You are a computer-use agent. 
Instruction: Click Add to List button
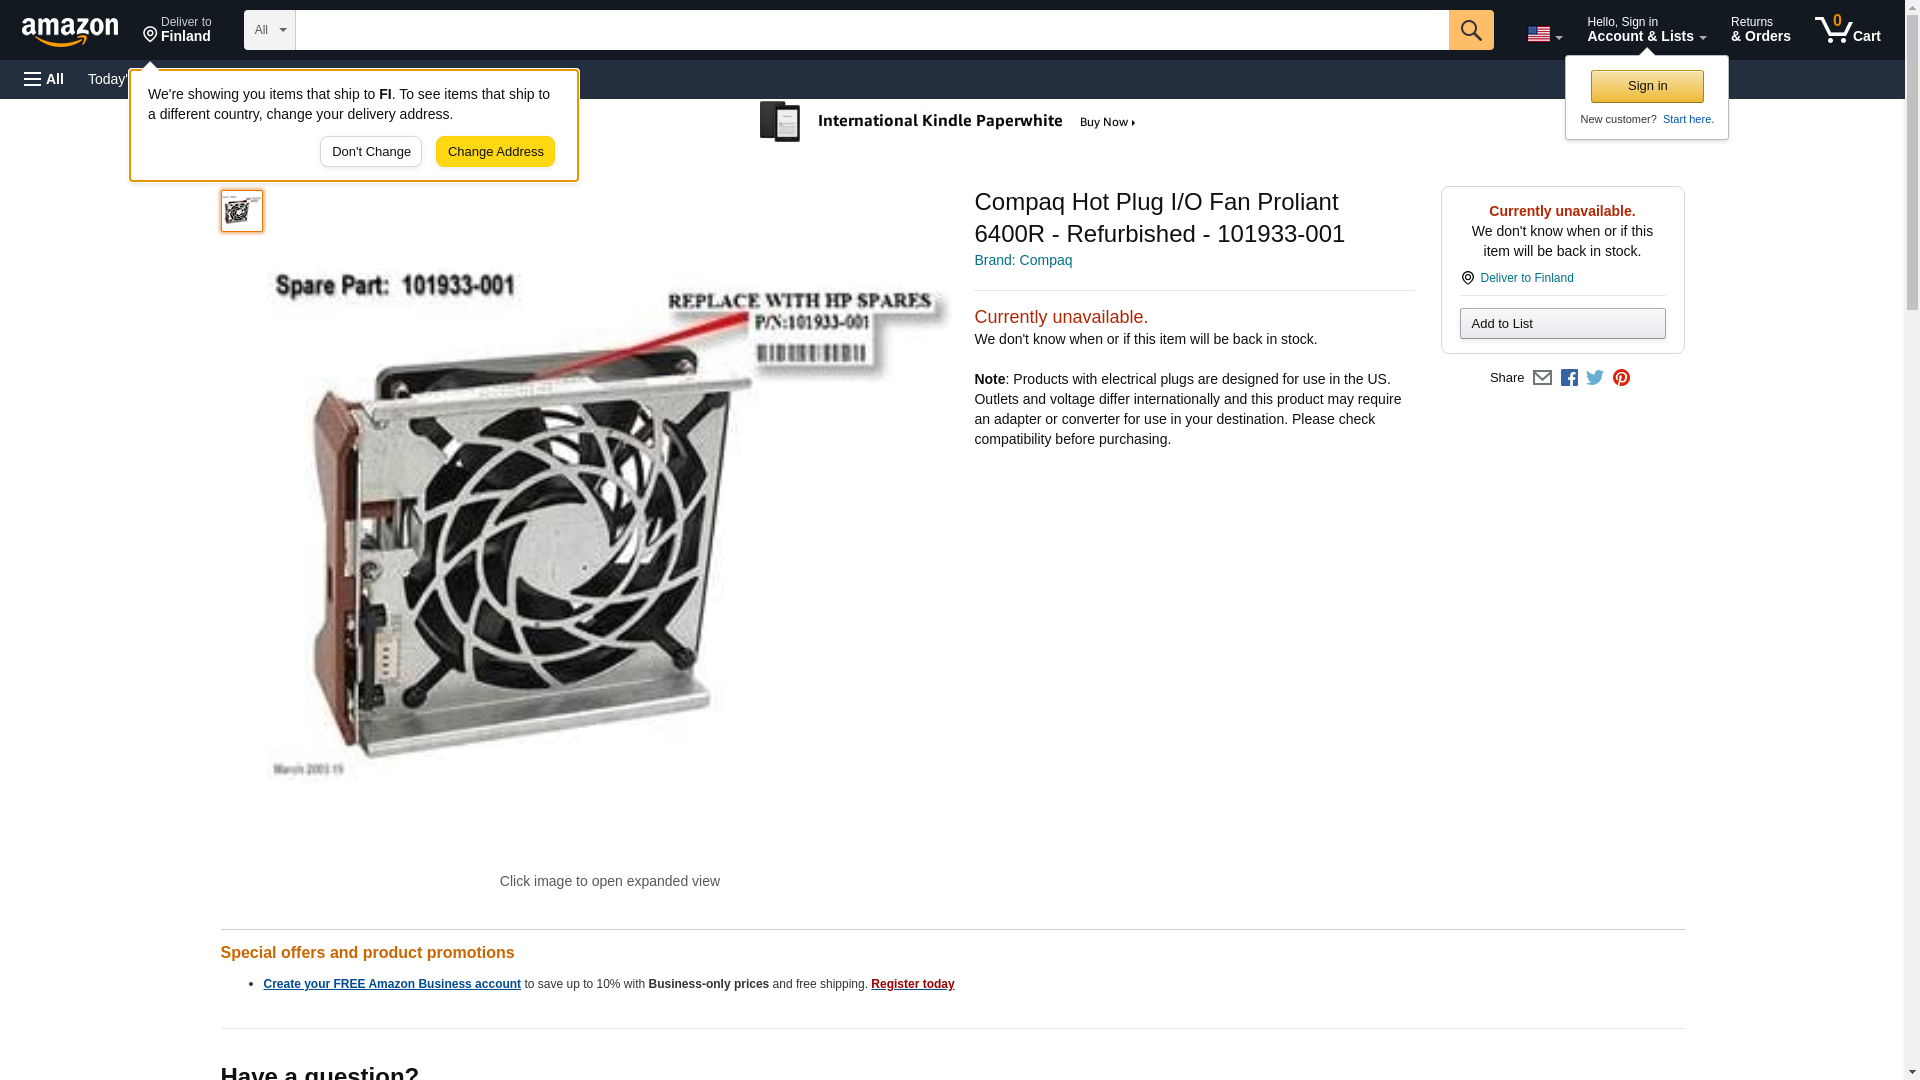tap(1562, 323)
